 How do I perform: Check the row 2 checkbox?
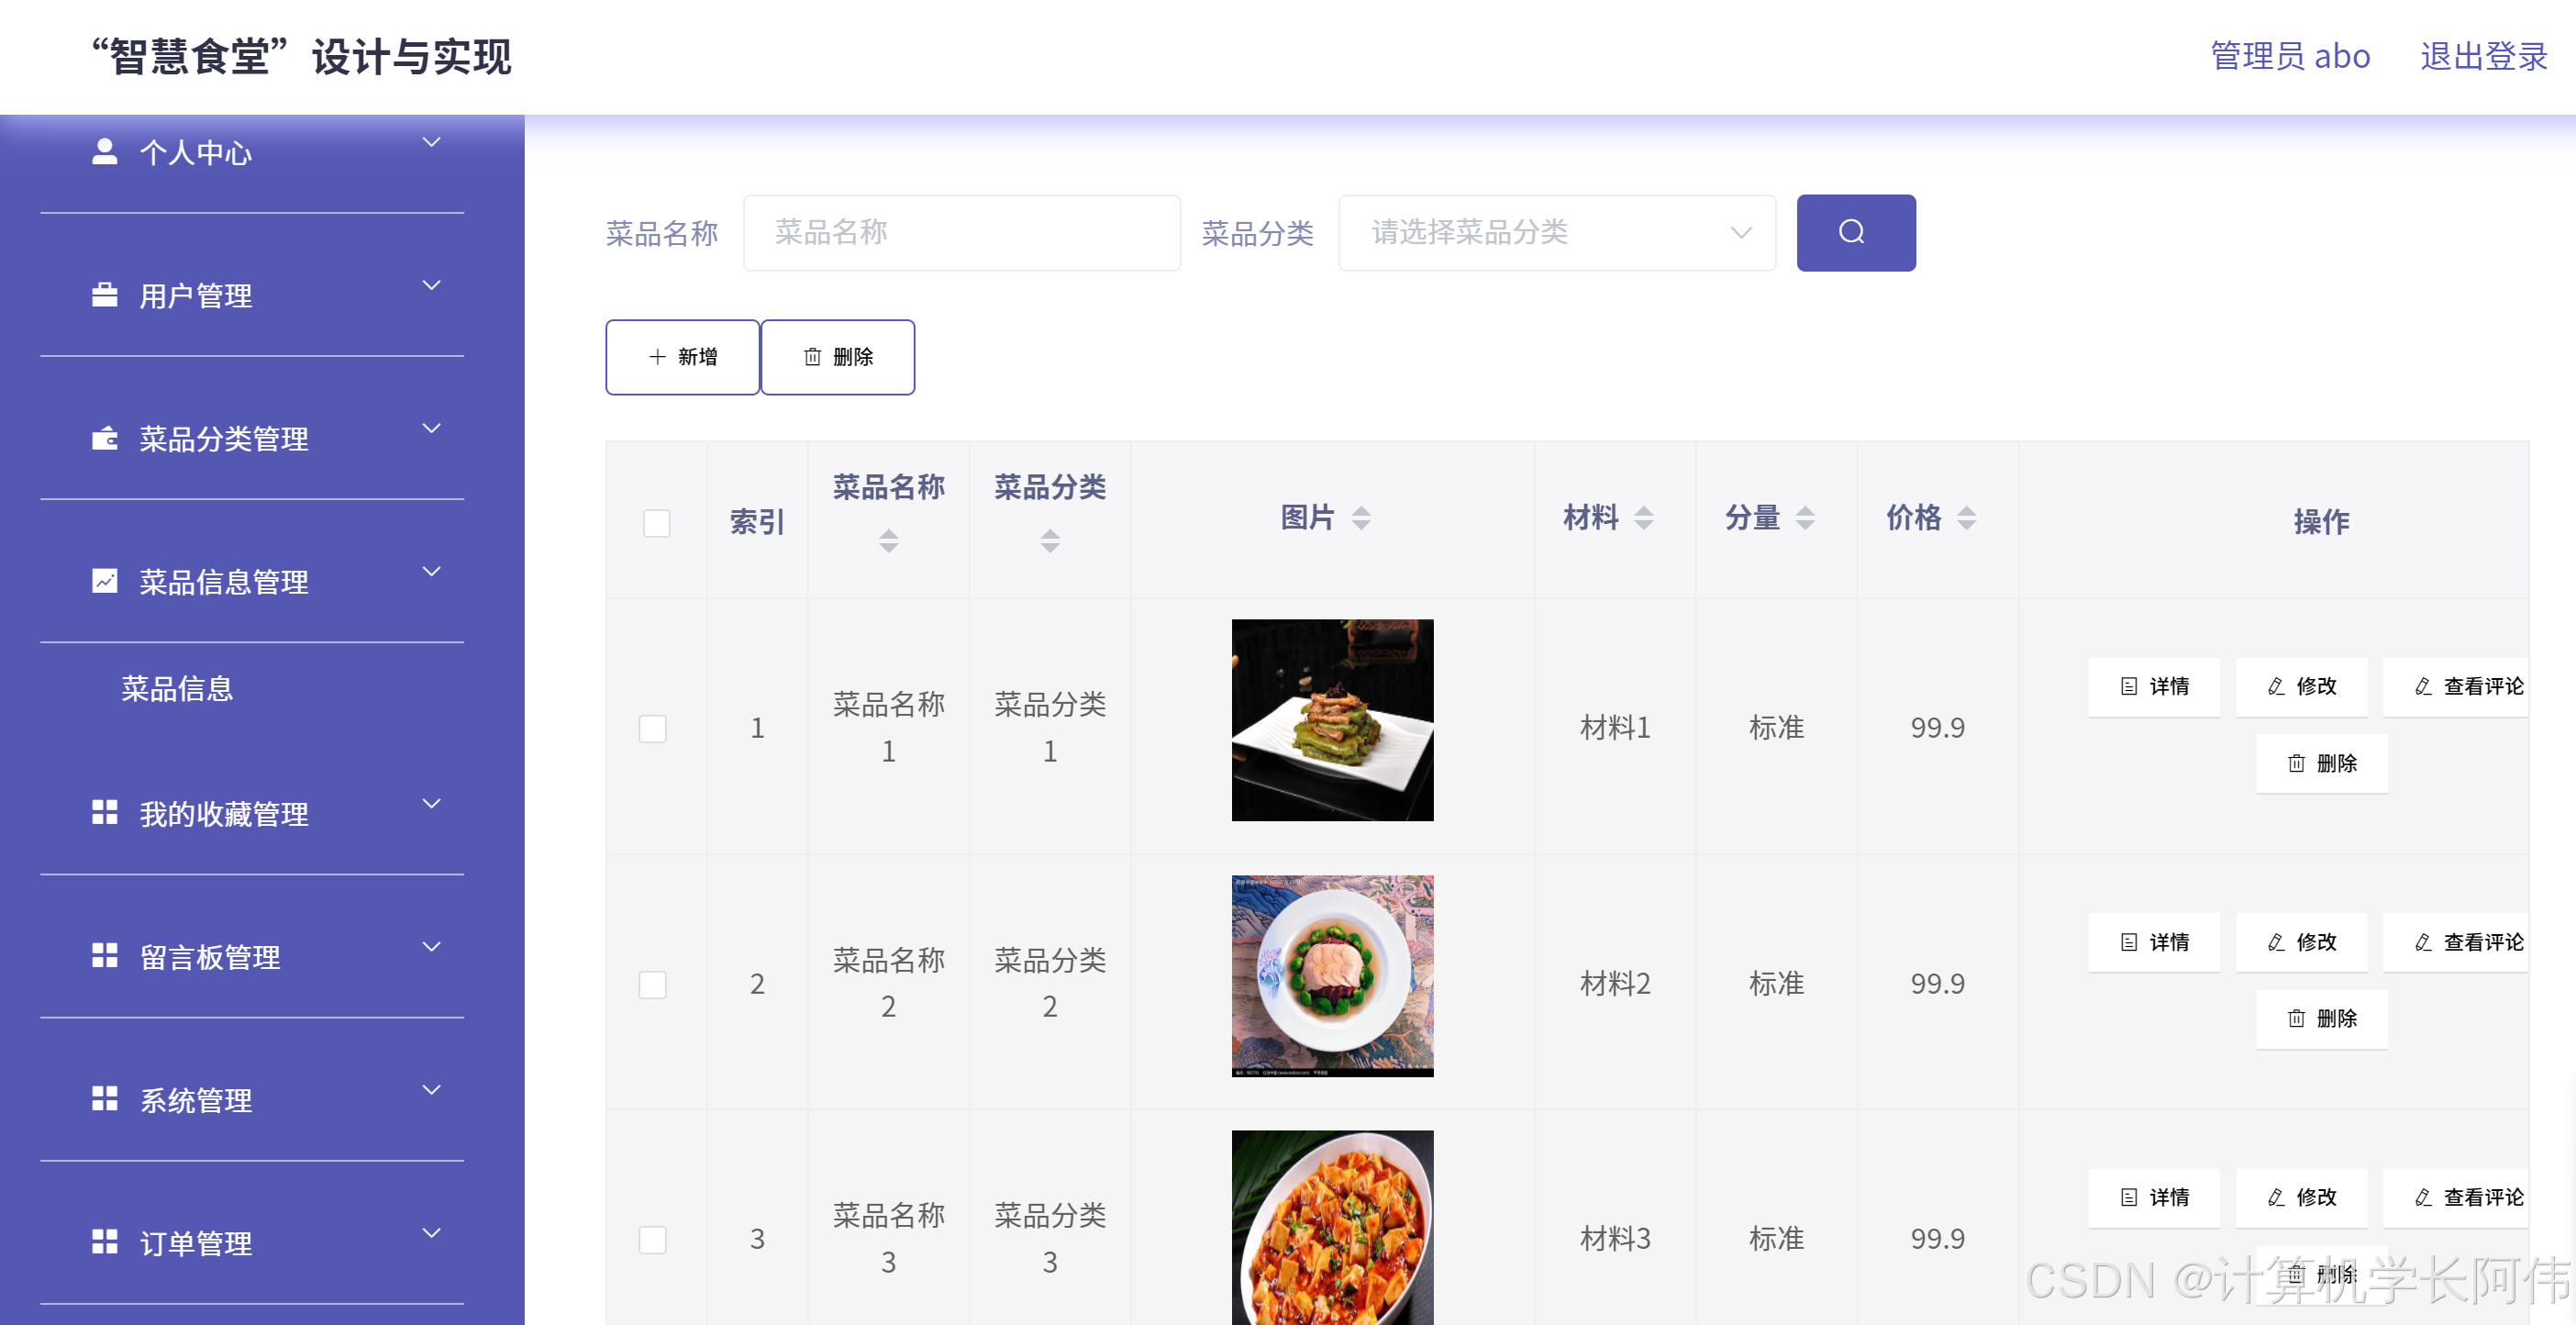(652, 984)
